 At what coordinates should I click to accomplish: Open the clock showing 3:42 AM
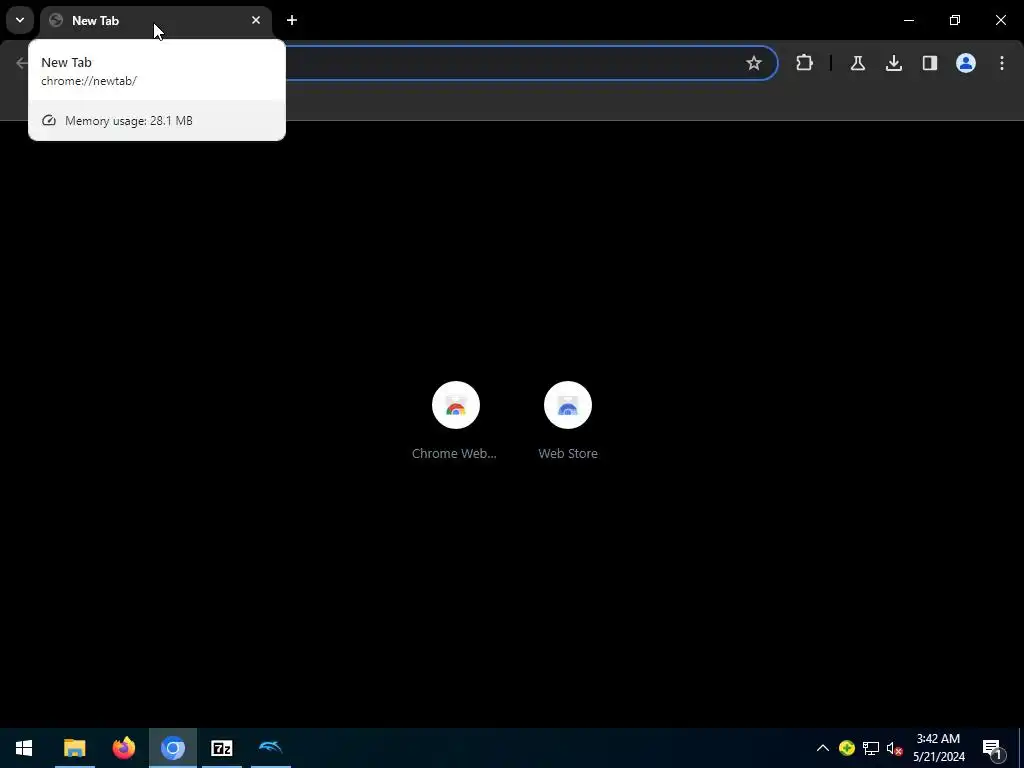click(x=938, y=748)
